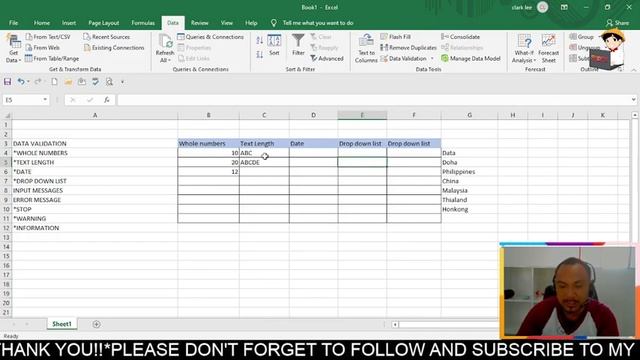Click From Text/CSV icon

tap(29, 37)
